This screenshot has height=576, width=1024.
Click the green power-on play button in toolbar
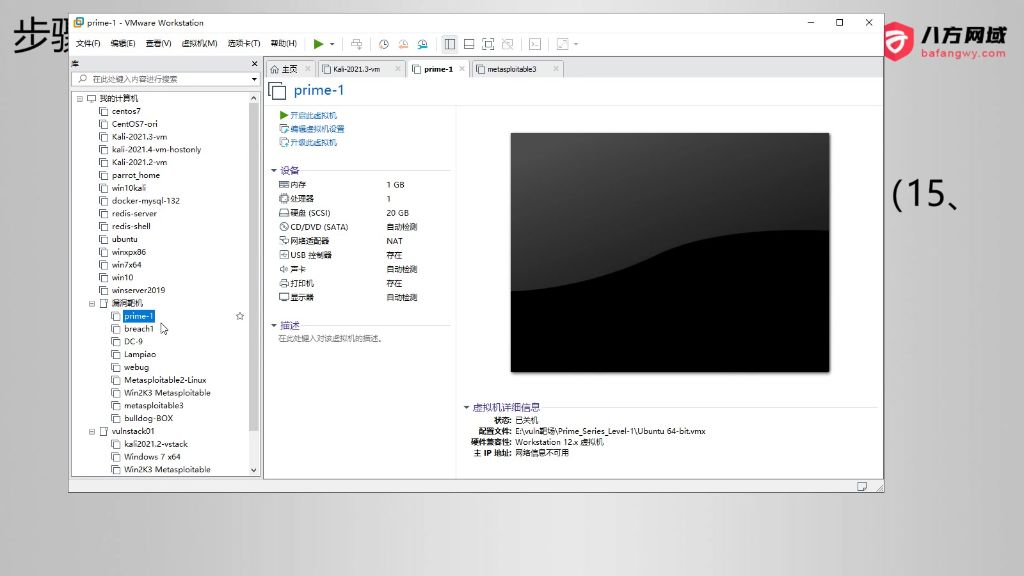pyautogui.click(x=318, y=44)
